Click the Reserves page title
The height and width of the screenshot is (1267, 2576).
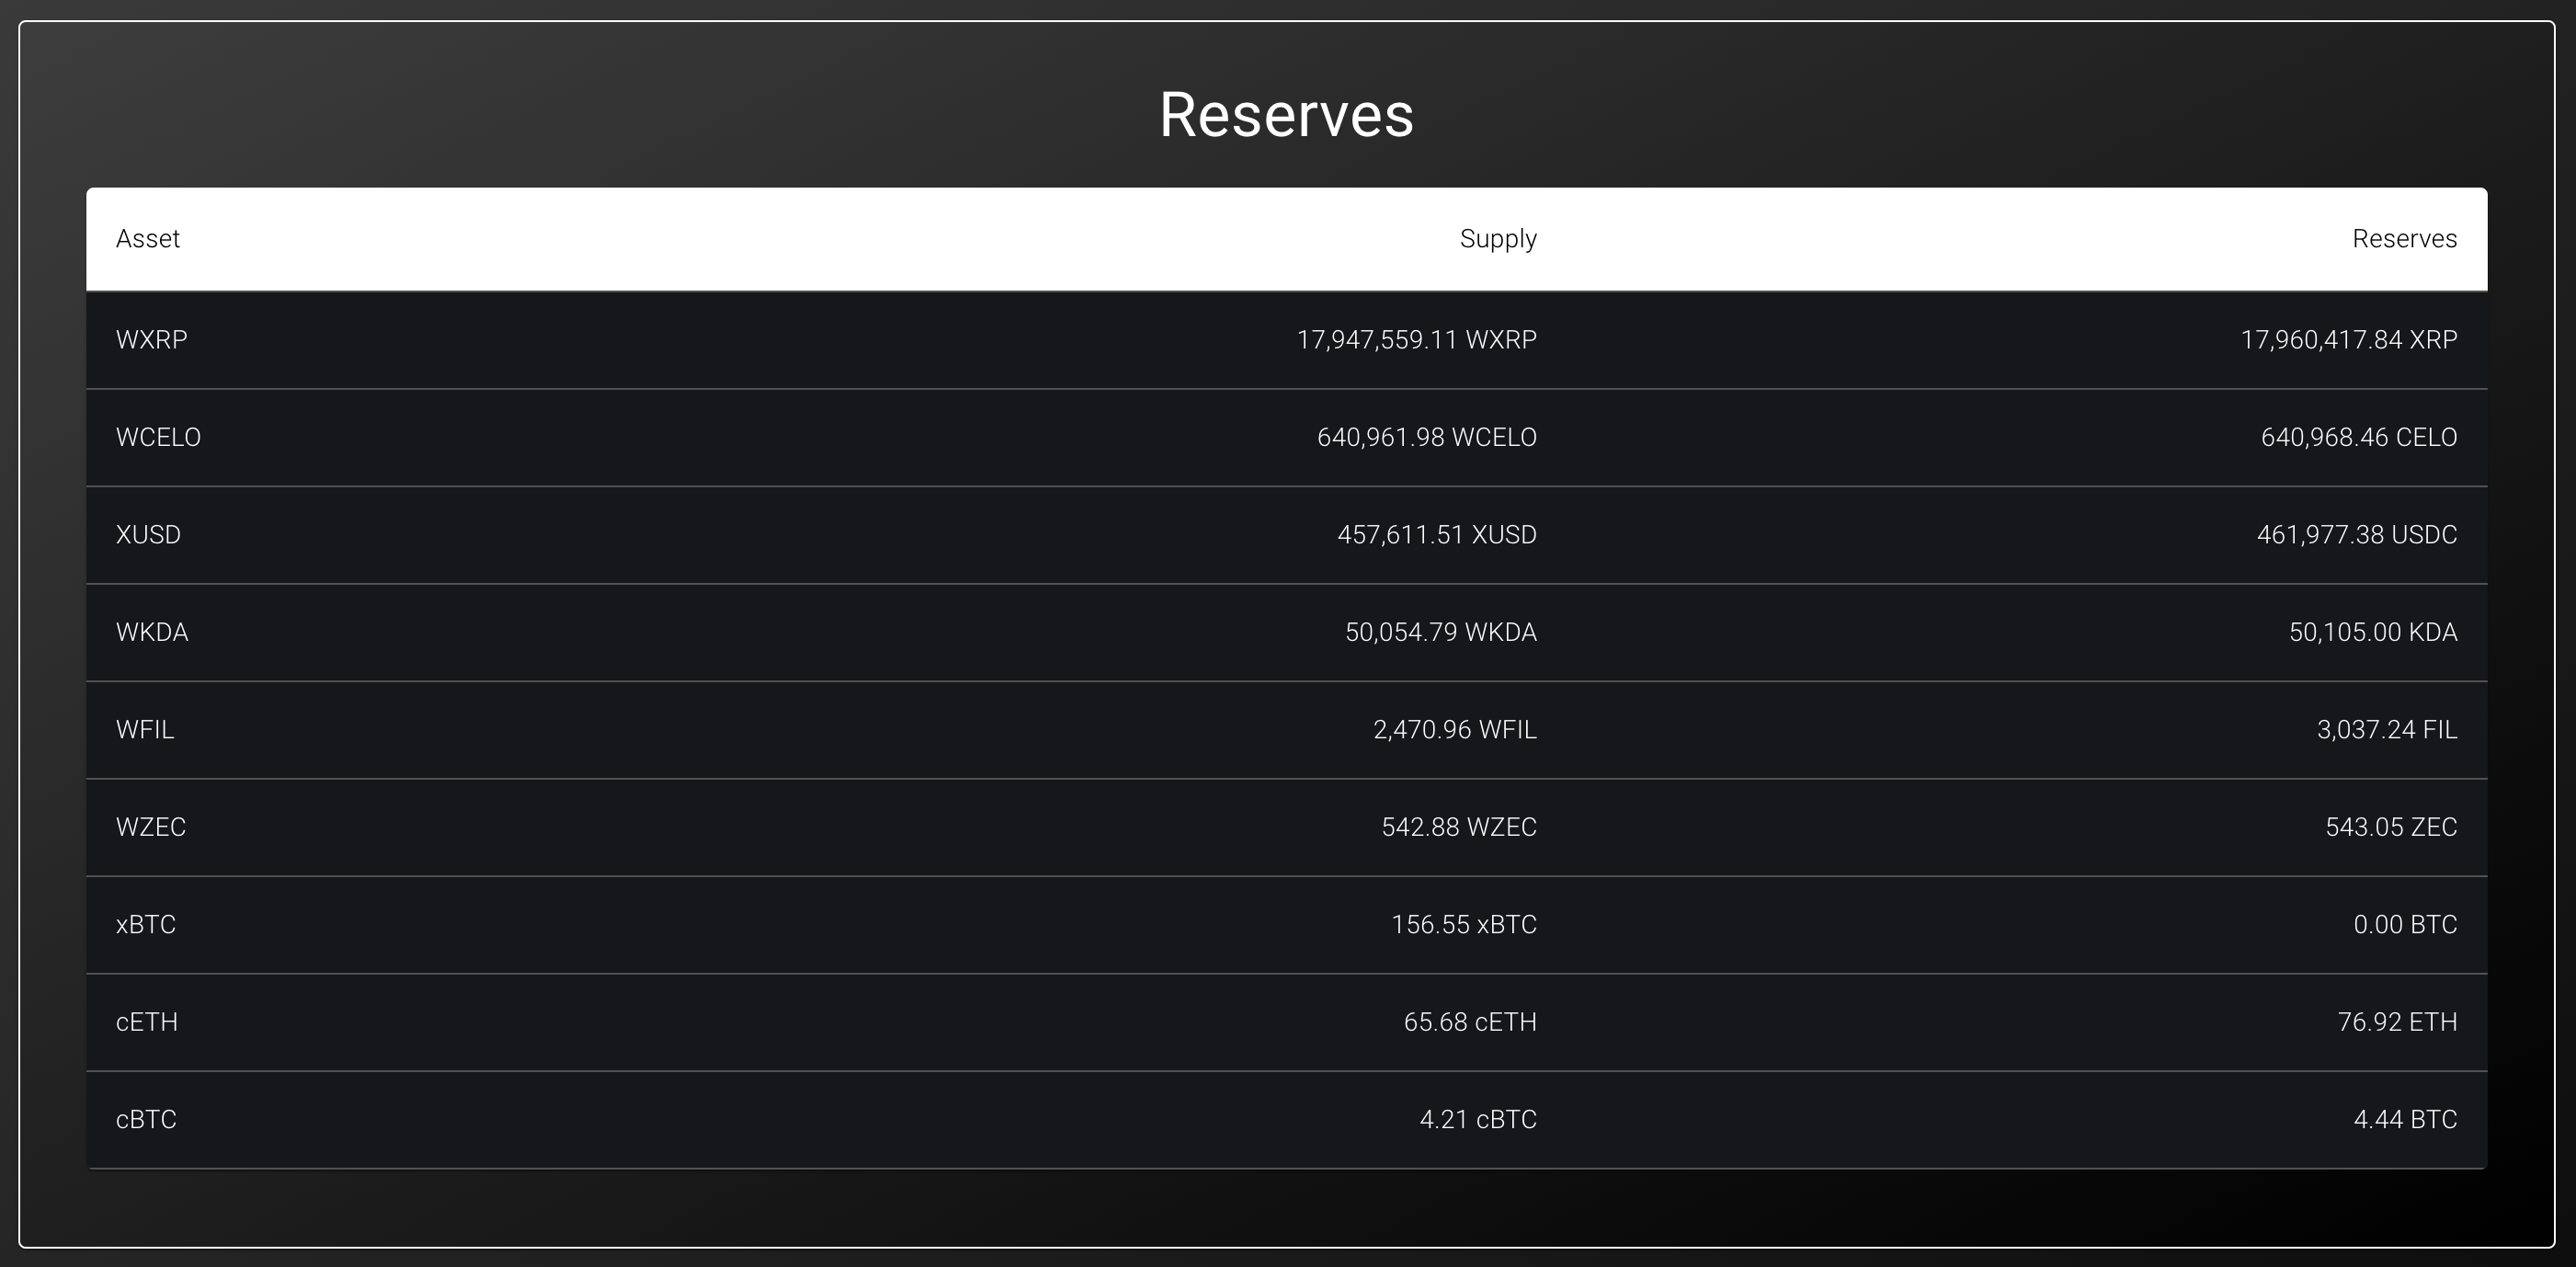tap(1286, 114)
